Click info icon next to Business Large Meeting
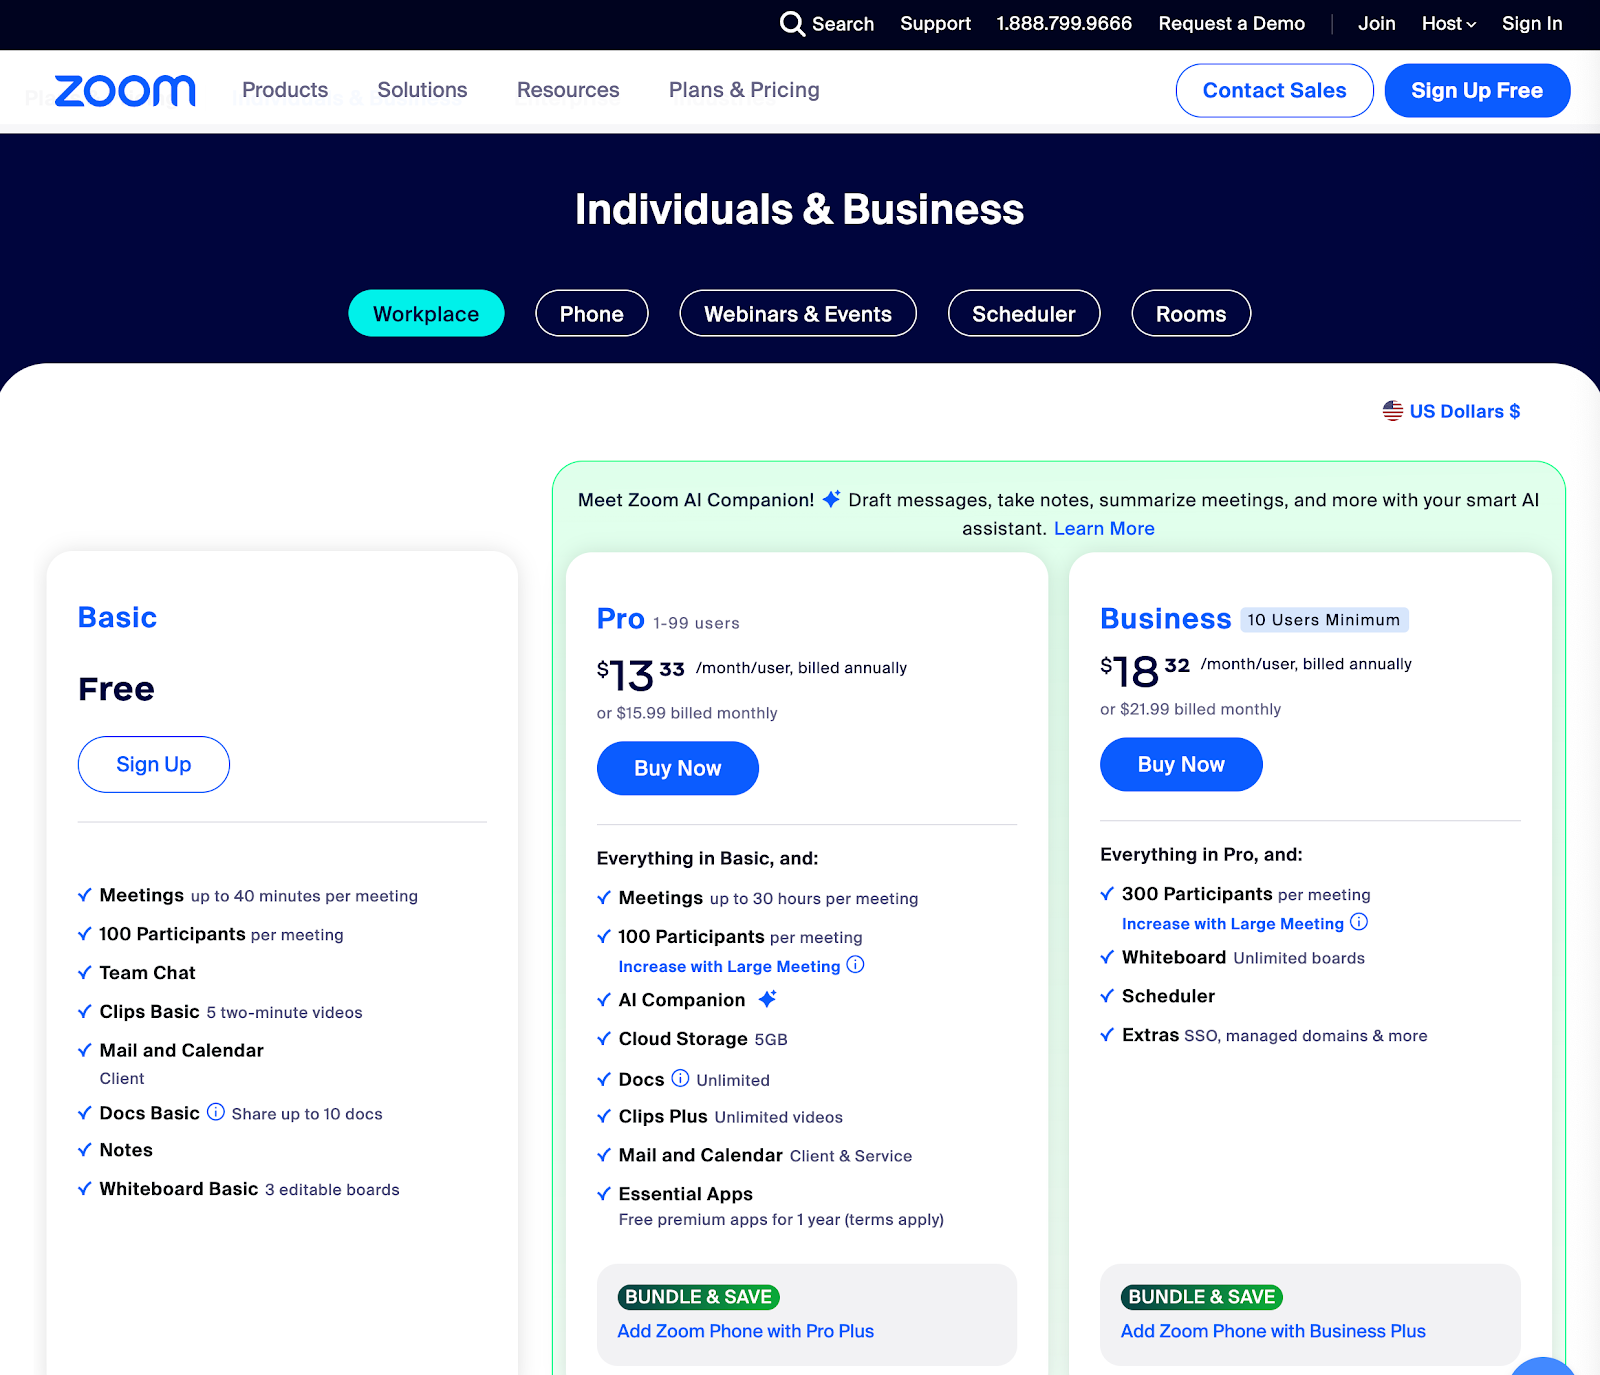 [1359, 922]
